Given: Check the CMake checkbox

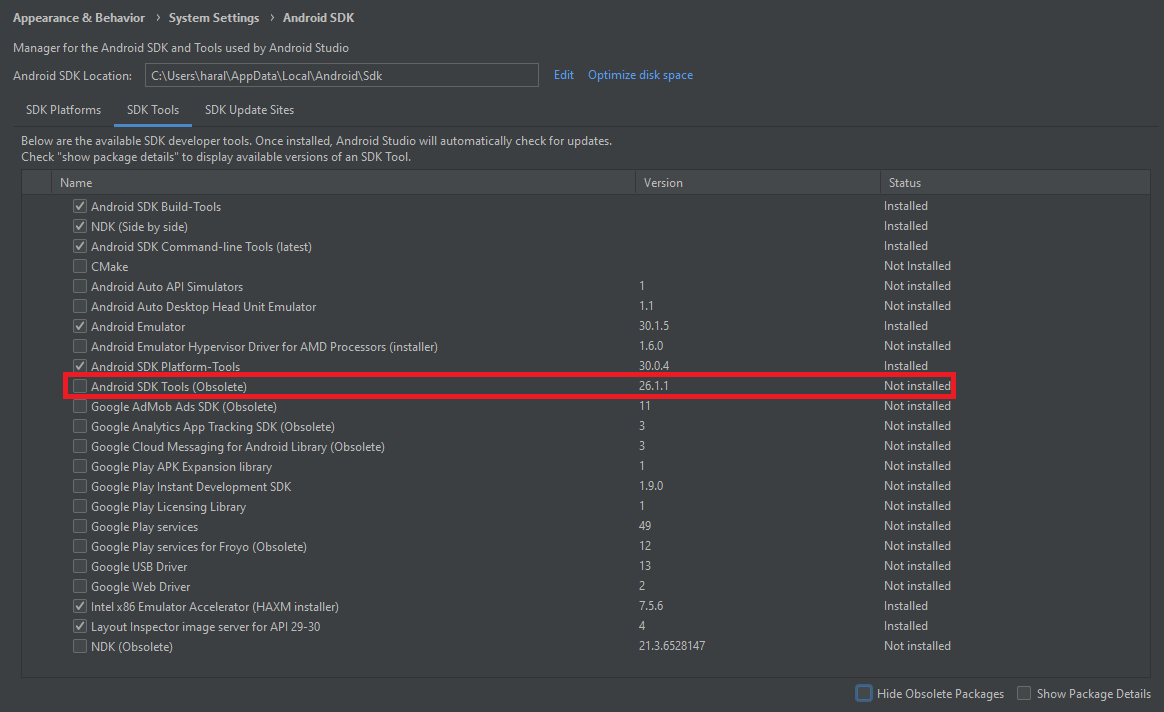Looking at the screenshot, I should click(x=80, y=267).
